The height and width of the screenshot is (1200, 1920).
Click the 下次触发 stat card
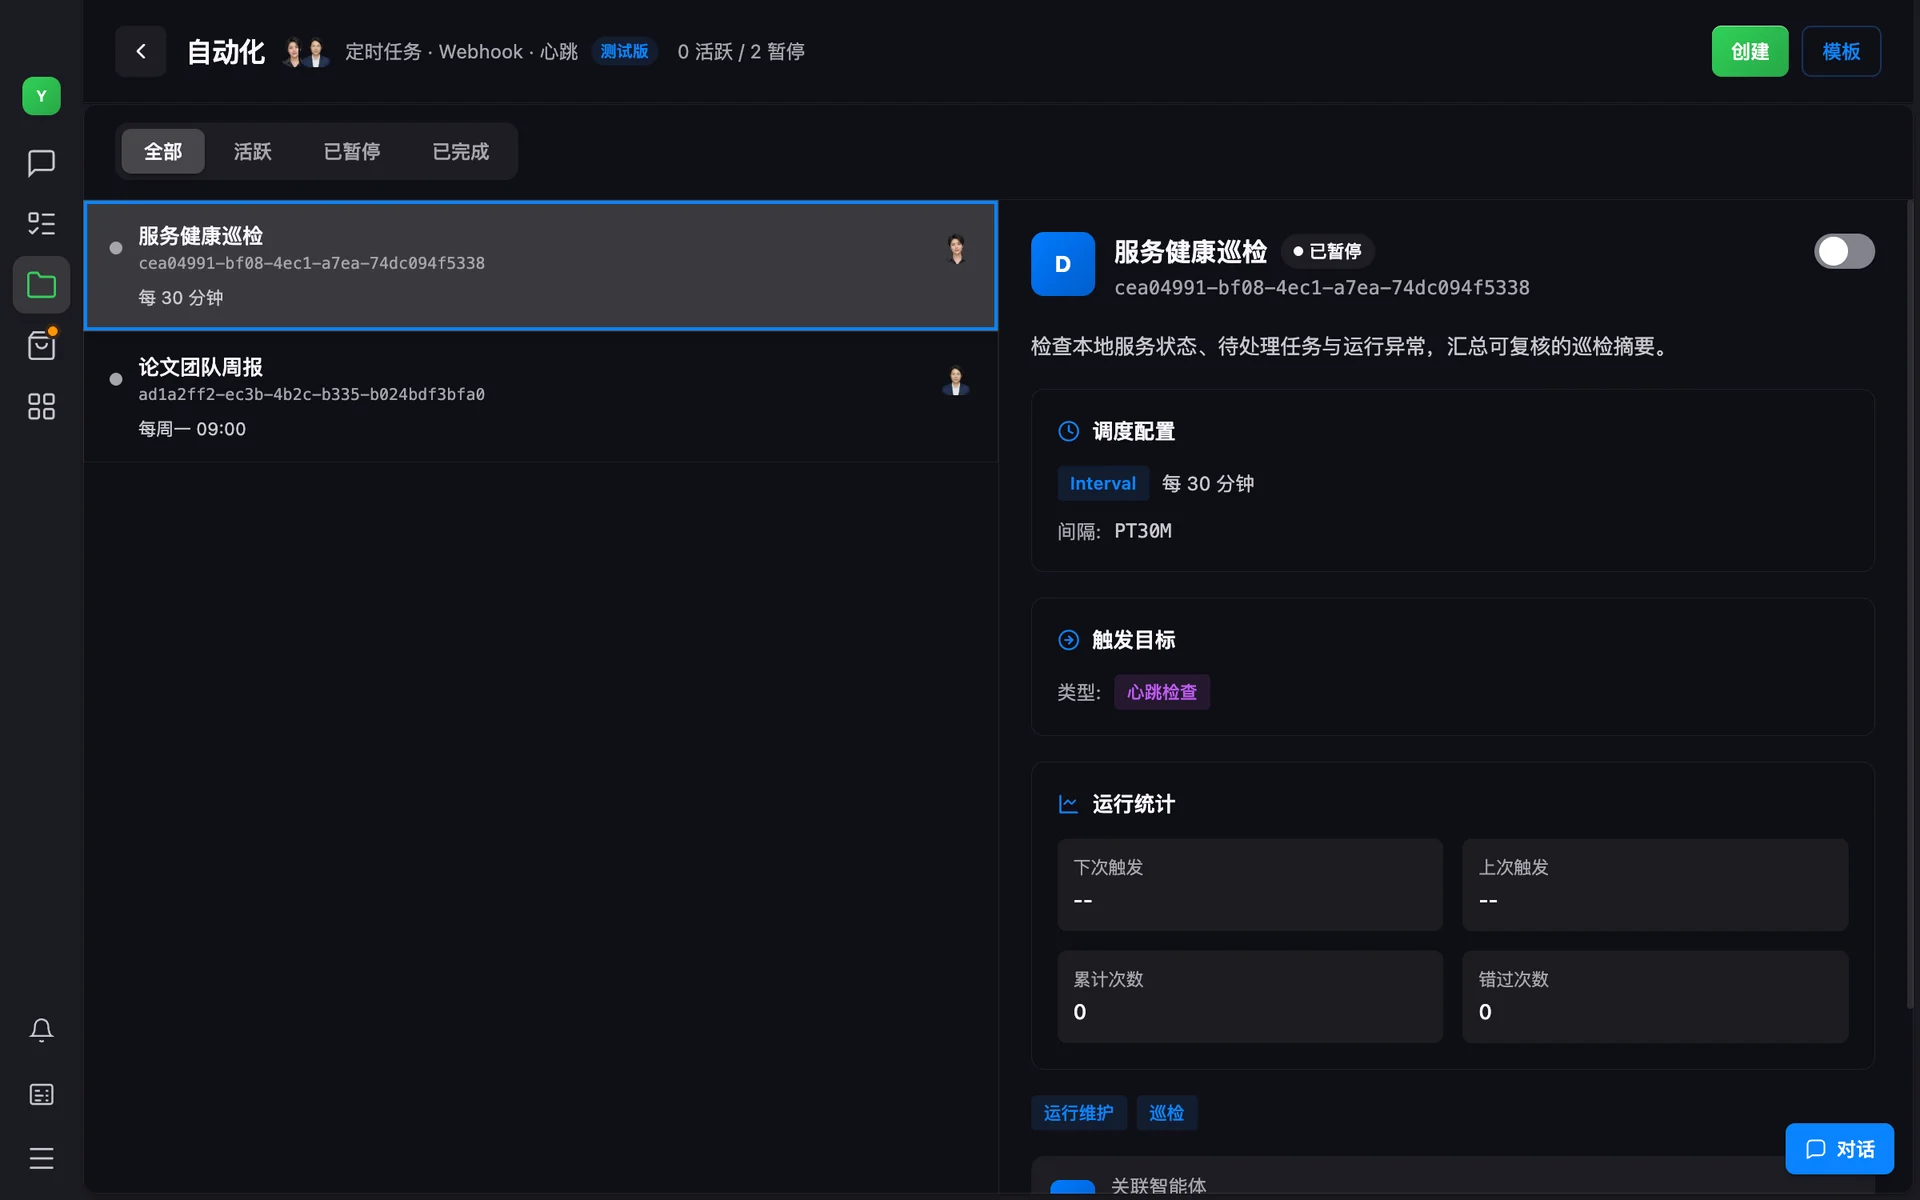pos(1250,885)
